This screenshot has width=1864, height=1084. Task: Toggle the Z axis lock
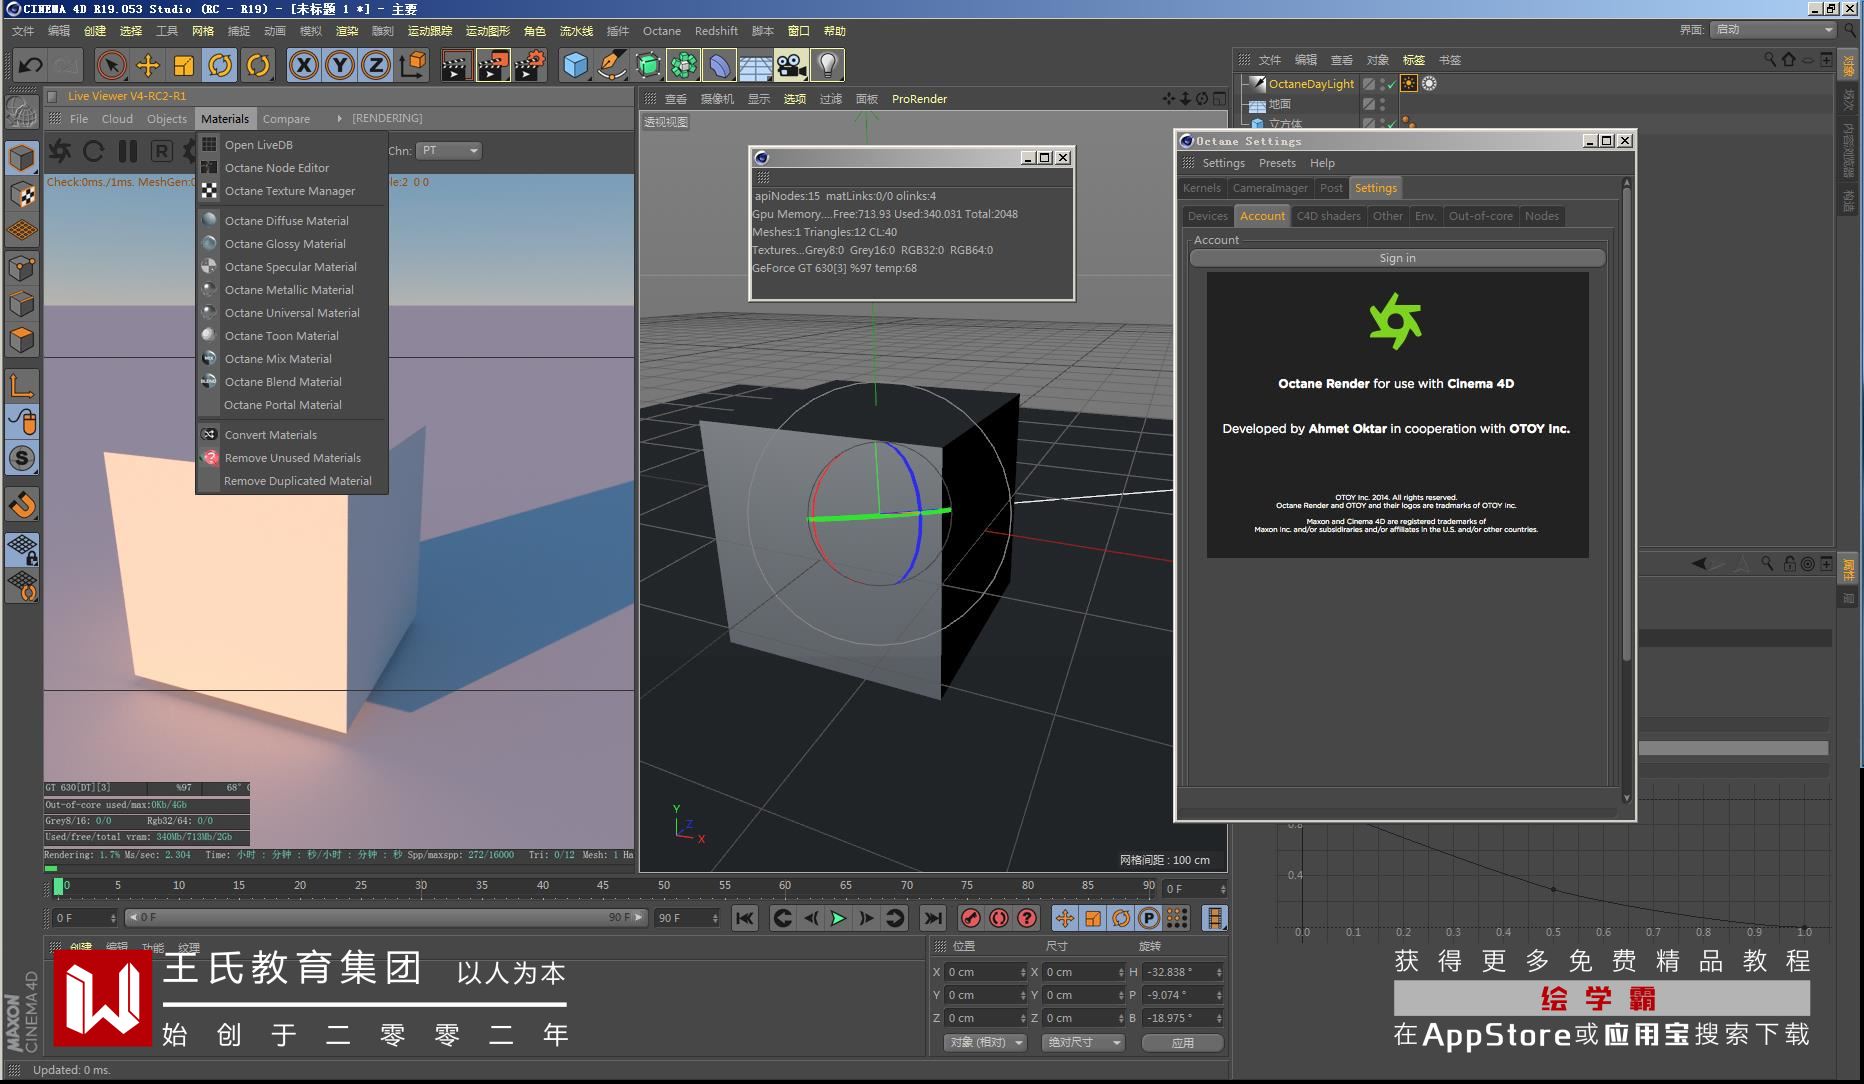pos(375,66)
